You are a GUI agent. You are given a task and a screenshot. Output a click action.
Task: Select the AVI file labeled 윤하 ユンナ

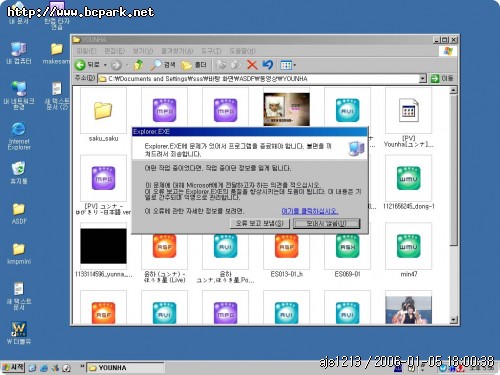(225, 246)
